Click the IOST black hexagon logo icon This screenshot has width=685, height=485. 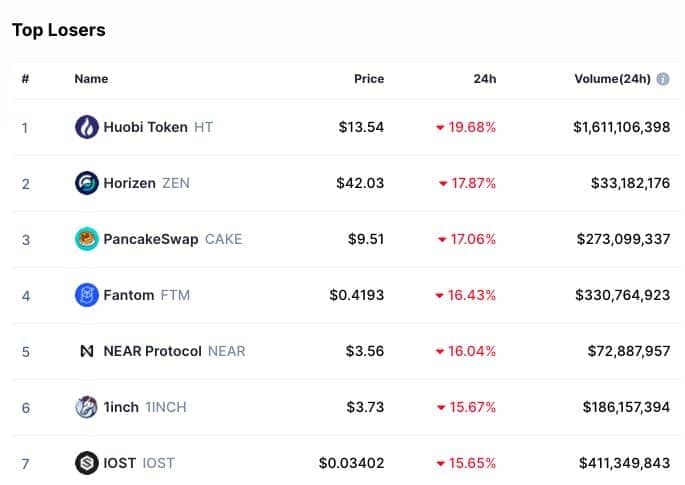86,463
